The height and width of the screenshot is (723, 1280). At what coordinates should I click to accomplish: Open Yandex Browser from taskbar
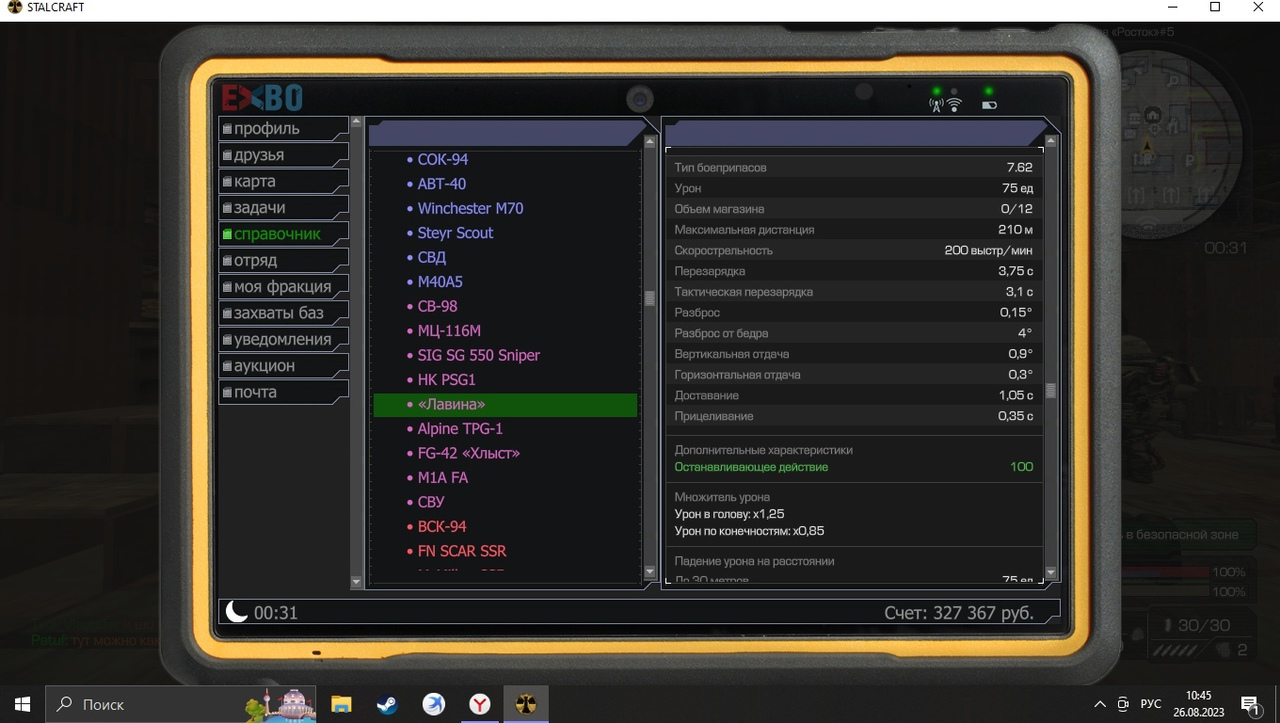coord(480,704)
